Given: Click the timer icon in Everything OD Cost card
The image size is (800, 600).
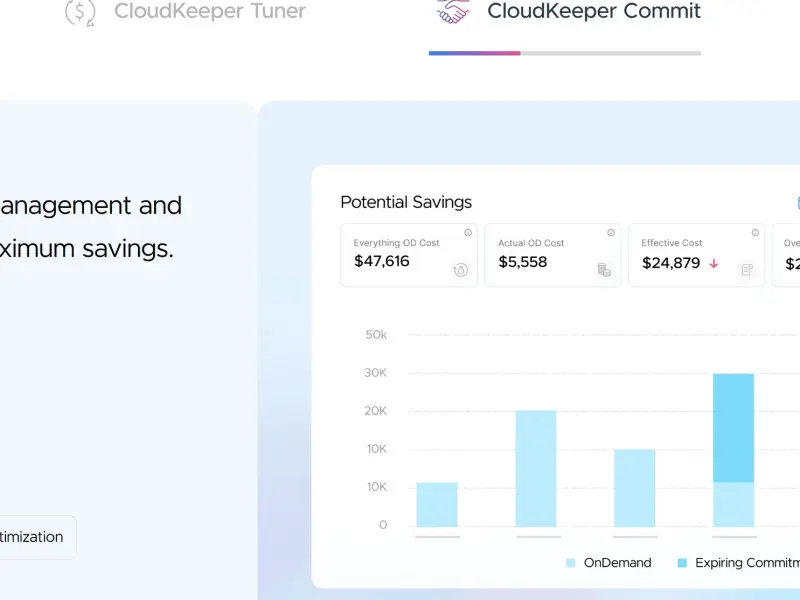Looking at the screenshot, I should click(461, 269).
